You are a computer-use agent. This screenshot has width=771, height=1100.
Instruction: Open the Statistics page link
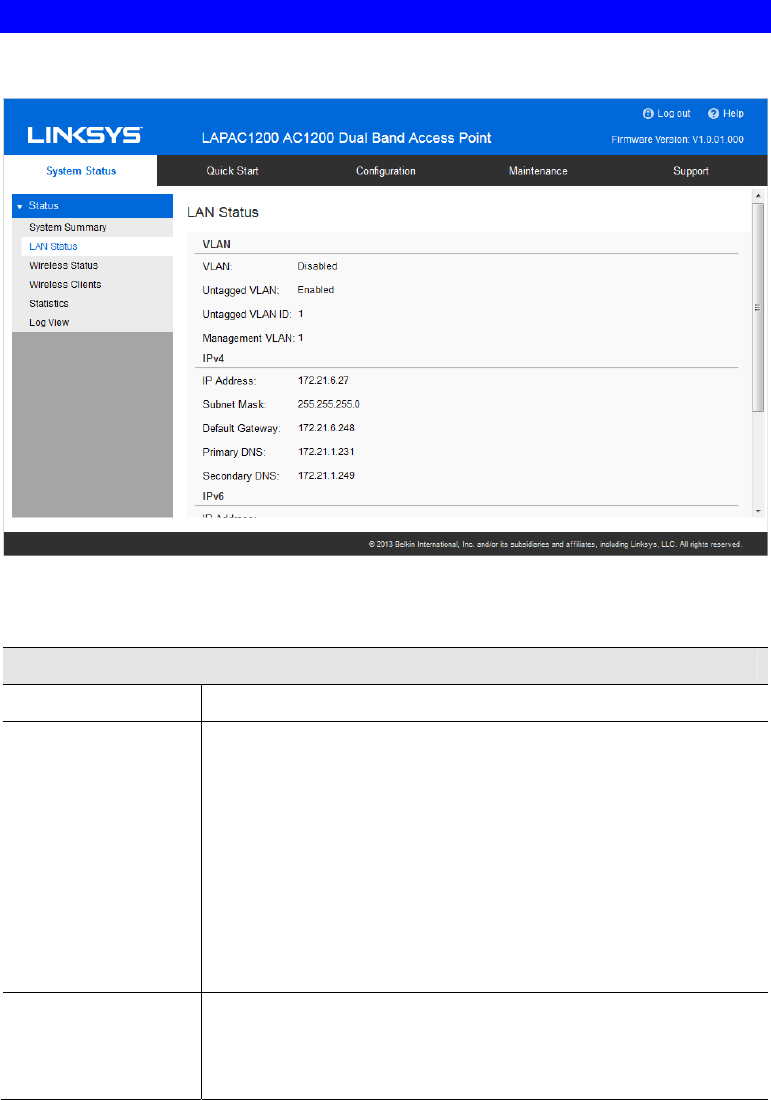point(48,303)
